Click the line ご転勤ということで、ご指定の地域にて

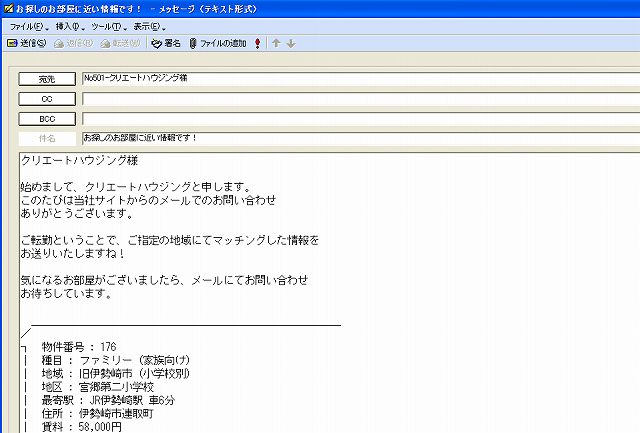tap(170, 240)
